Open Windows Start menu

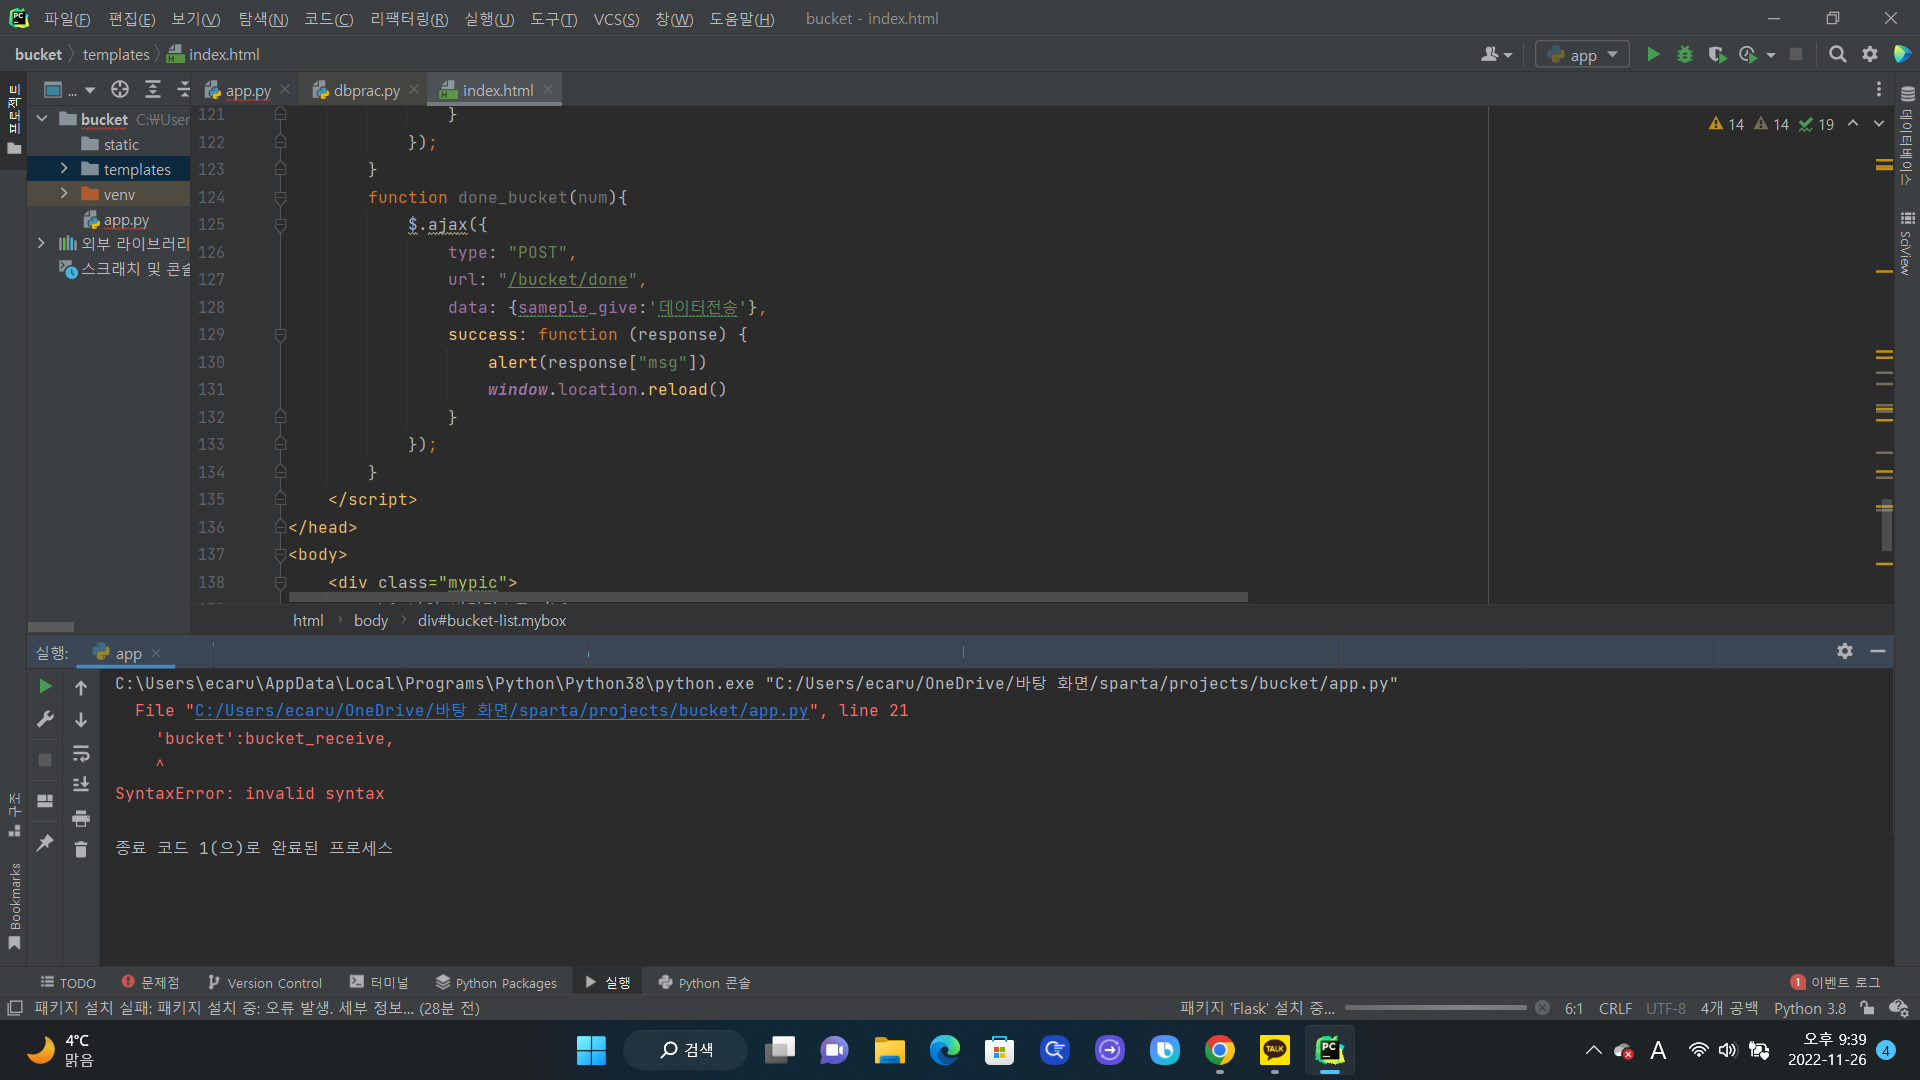[x=591, y=1050]
